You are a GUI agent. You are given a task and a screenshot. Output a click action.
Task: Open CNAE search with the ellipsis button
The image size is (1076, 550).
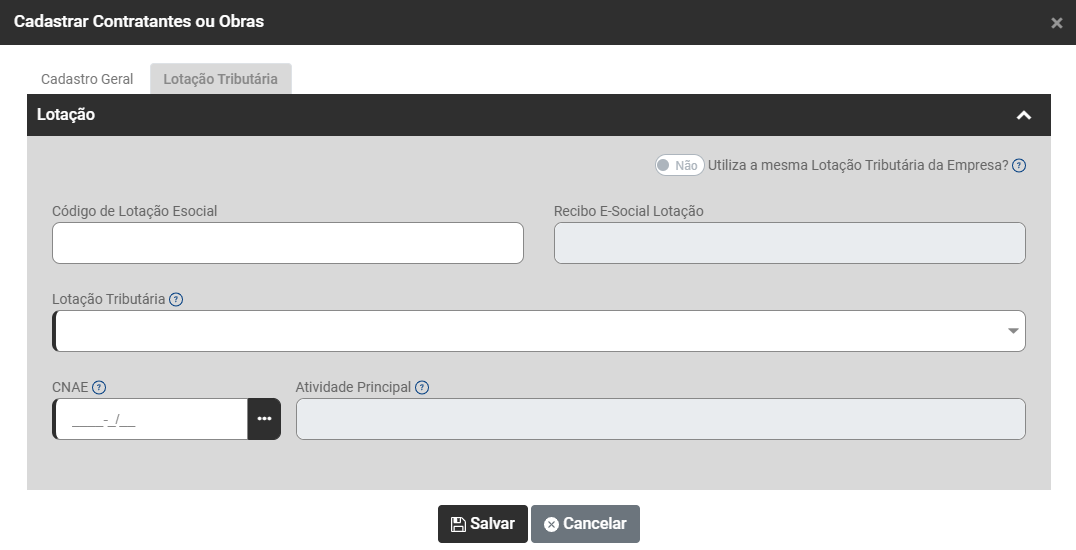tap(264, 419)
